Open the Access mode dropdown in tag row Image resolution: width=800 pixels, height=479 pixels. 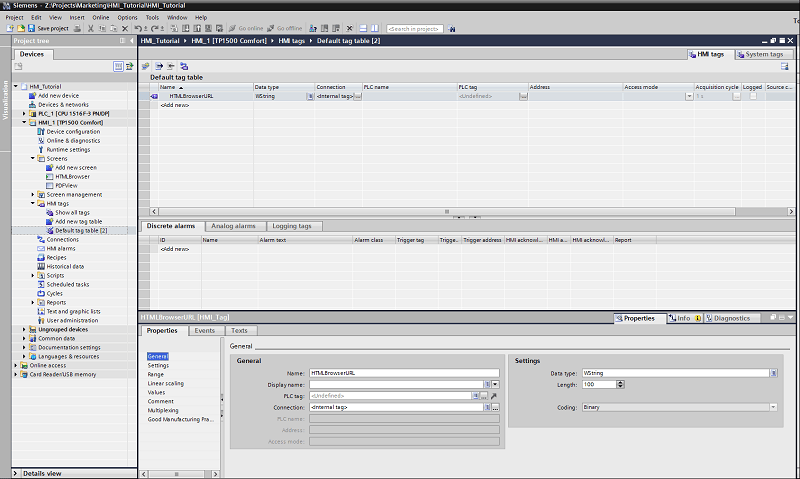689,96
